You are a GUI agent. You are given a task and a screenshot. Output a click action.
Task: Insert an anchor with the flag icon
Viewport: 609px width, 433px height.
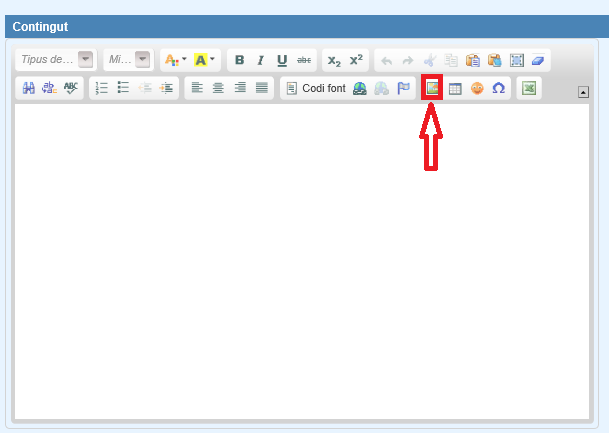point(403,88)
